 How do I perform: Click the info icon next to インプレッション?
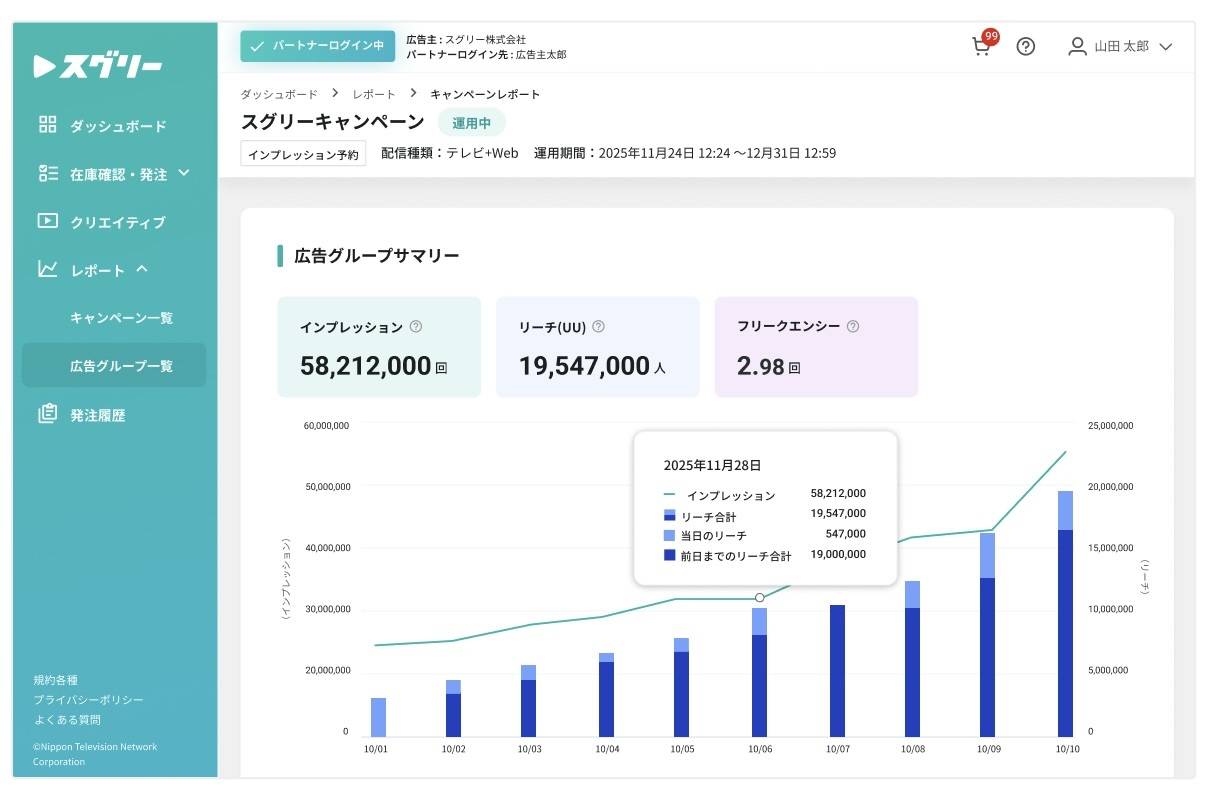pyautogui.click(x=416, y=326)
